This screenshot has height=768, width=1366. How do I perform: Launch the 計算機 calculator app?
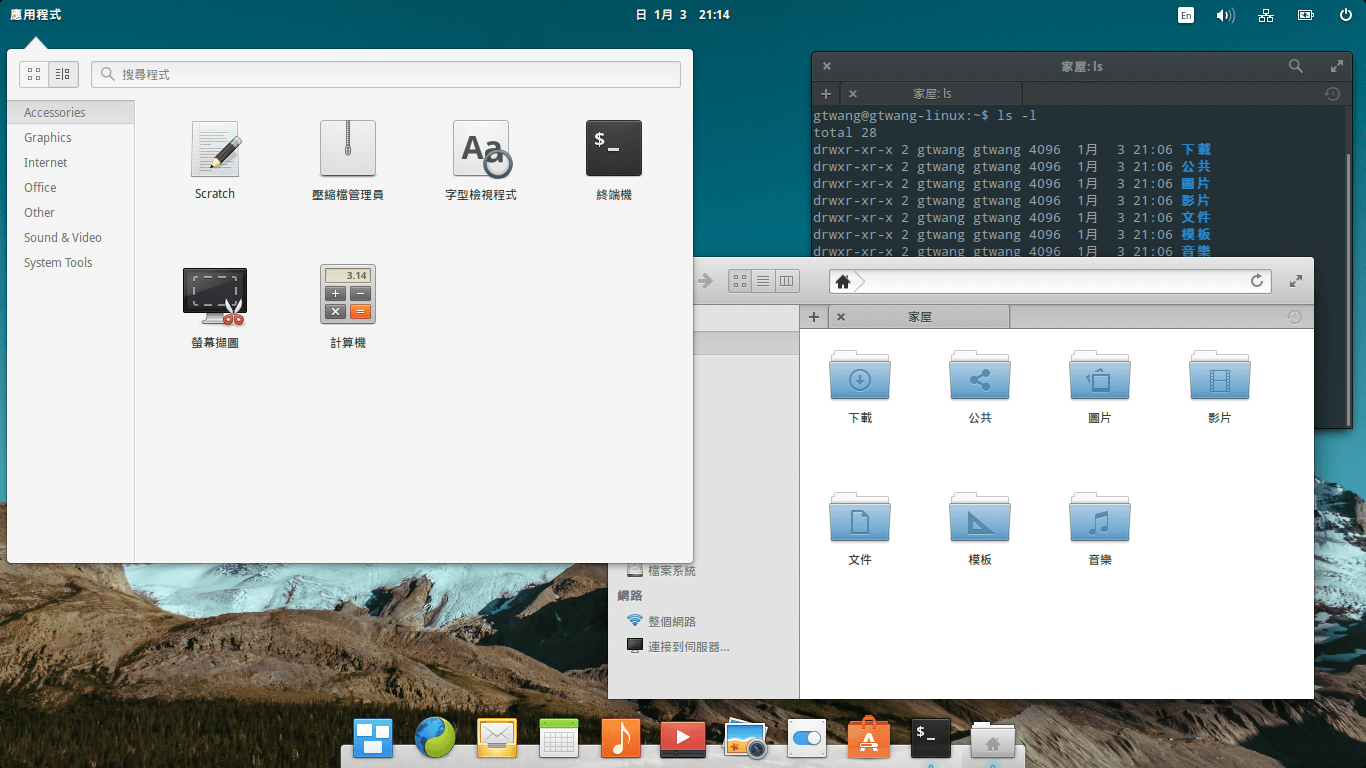coord(347,295)
